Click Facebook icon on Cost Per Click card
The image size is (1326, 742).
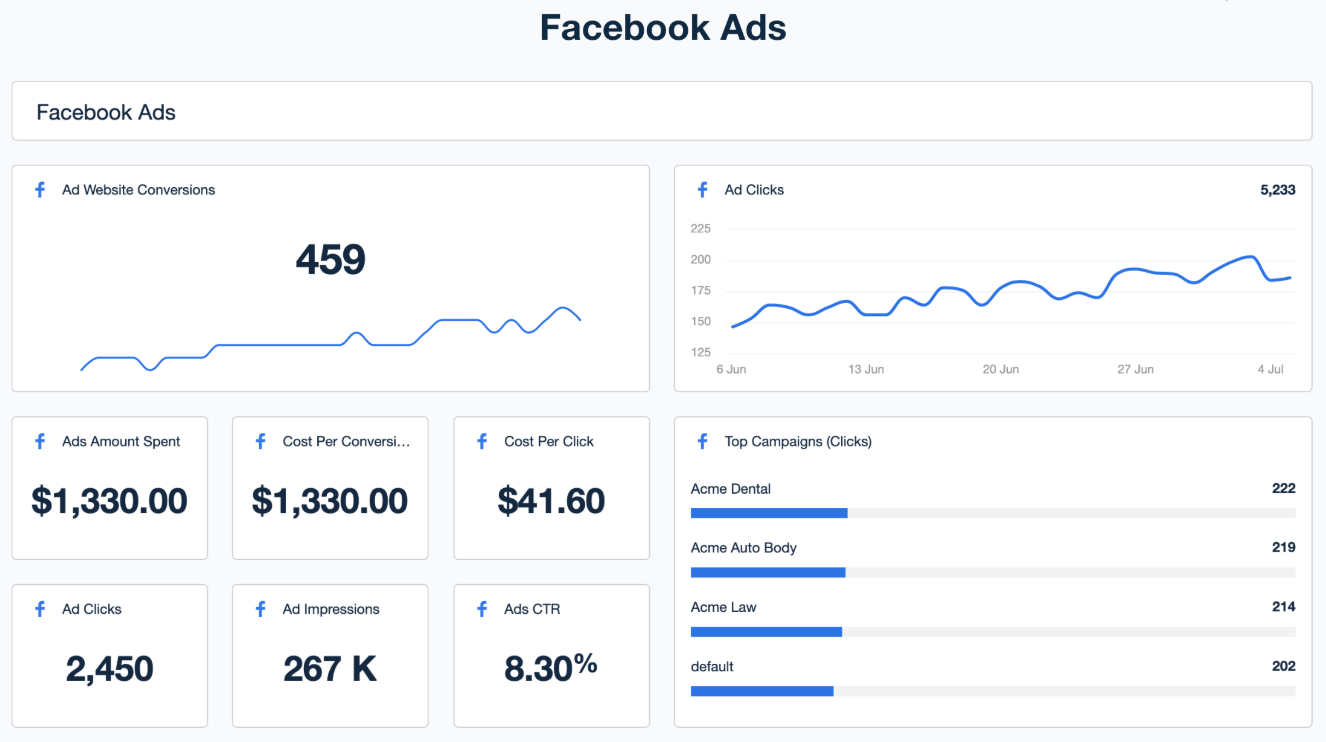[482, 441]
